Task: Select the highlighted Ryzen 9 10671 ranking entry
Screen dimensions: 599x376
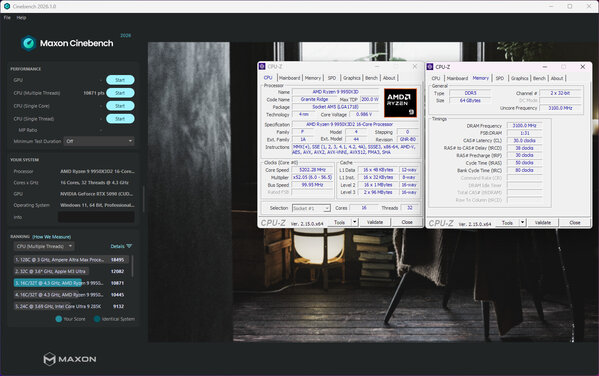Action: pos(71,283)
